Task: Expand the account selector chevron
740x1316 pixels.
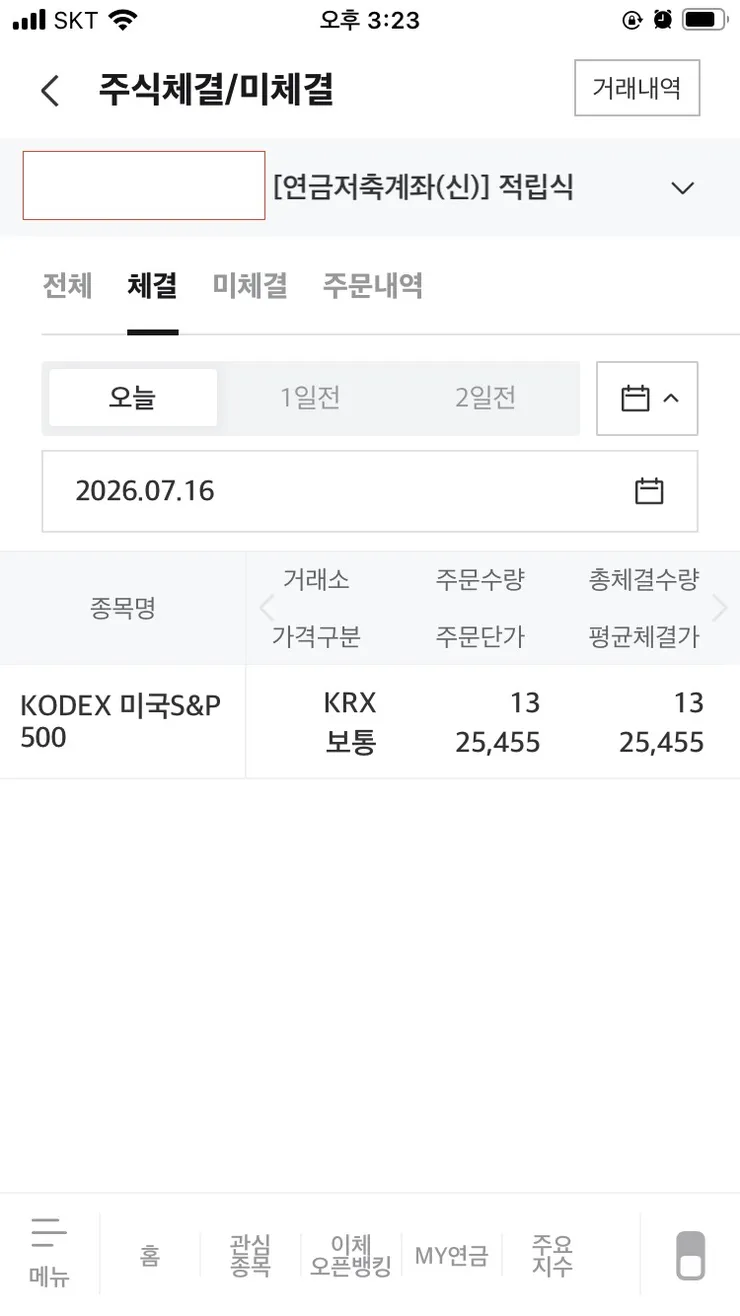Action: 682,188
